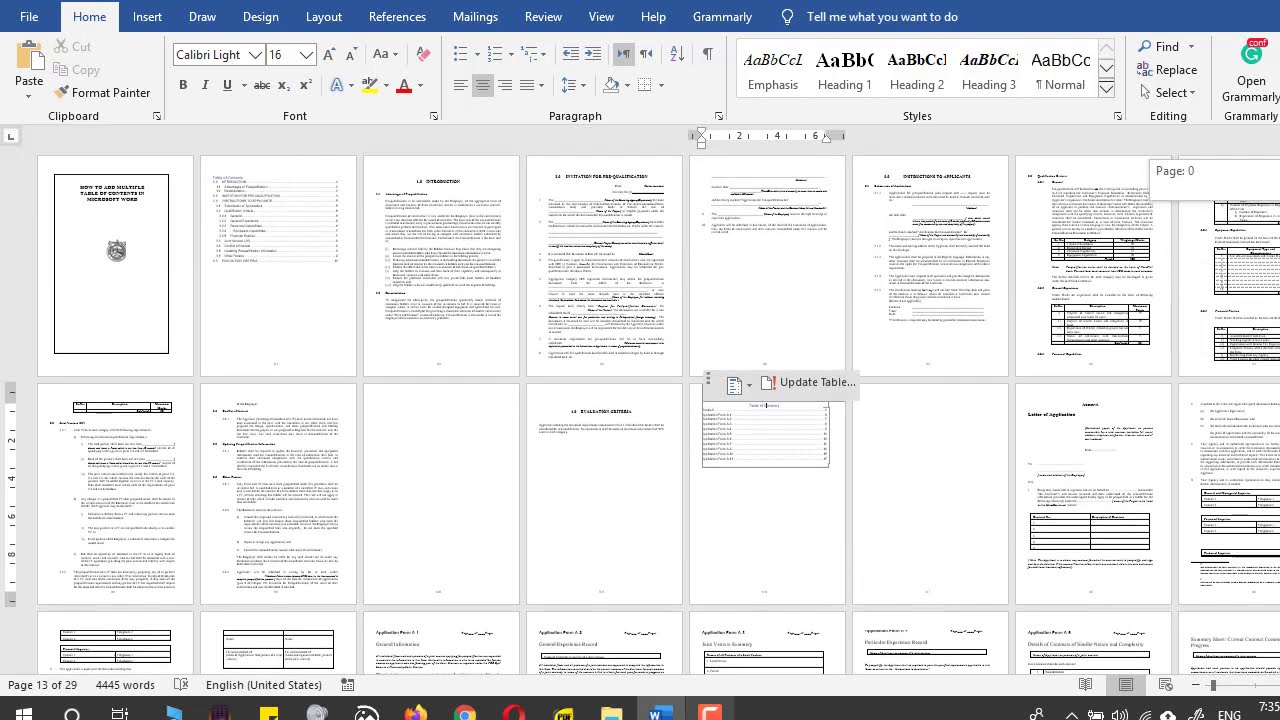Decrease paragraph indent
Viewport: 1280px width, 720px height.
570,54
